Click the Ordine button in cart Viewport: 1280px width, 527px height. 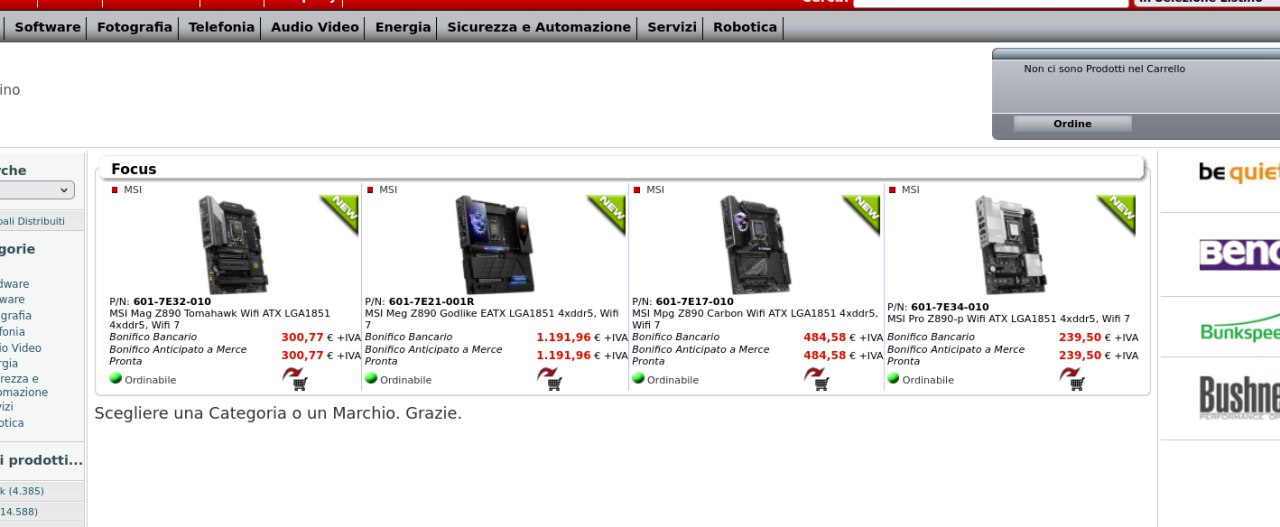pos(1073,124)
